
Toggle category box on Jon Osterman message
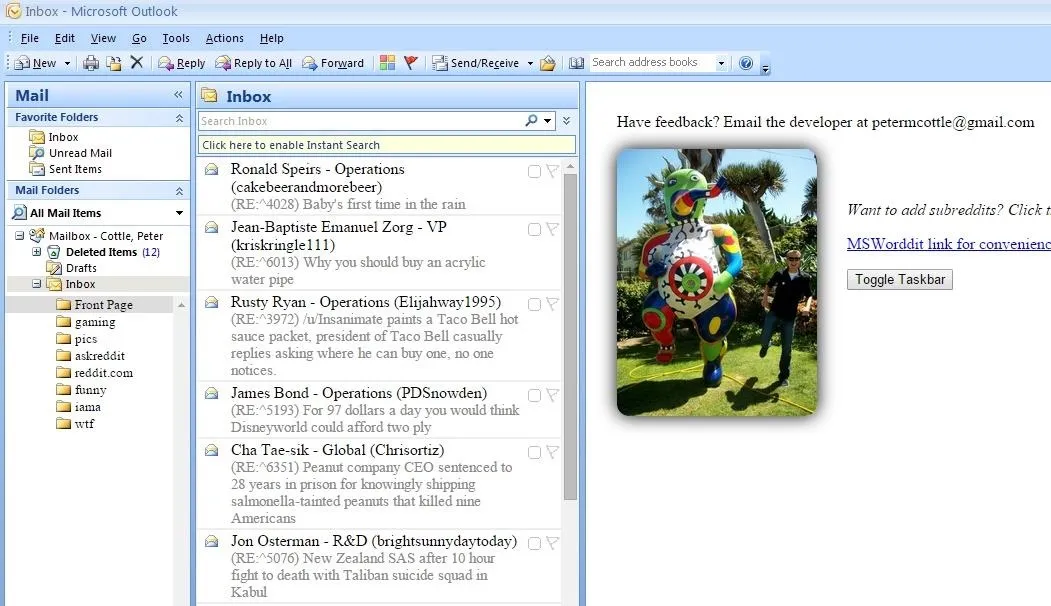point(534,543)
